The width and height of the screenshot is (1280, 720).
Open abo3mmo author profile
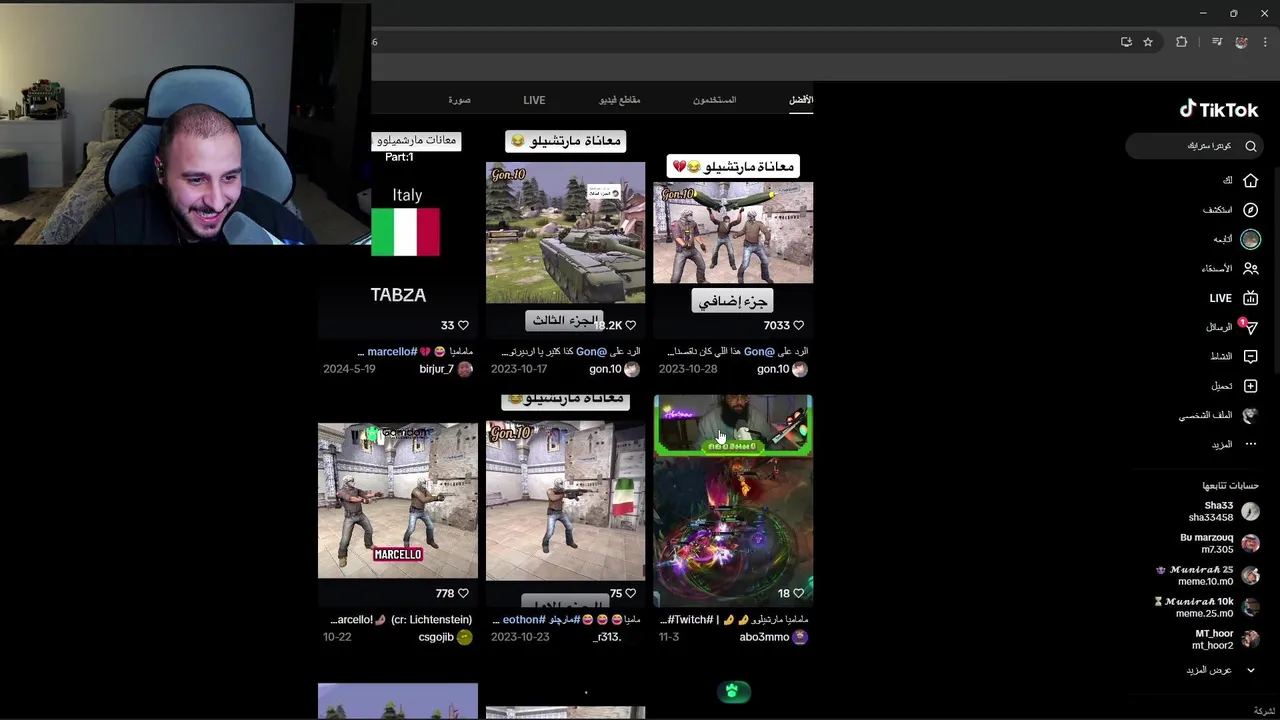pos(773,637)
